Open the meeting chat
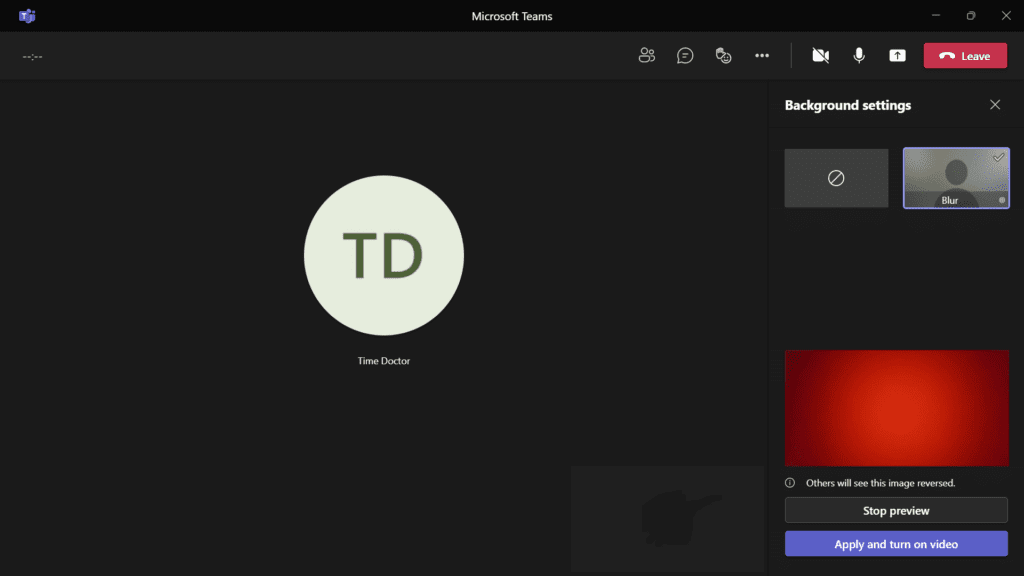The width and height of the screenshot is (1024, 576). pyautogui.click(x=685, y=56)
